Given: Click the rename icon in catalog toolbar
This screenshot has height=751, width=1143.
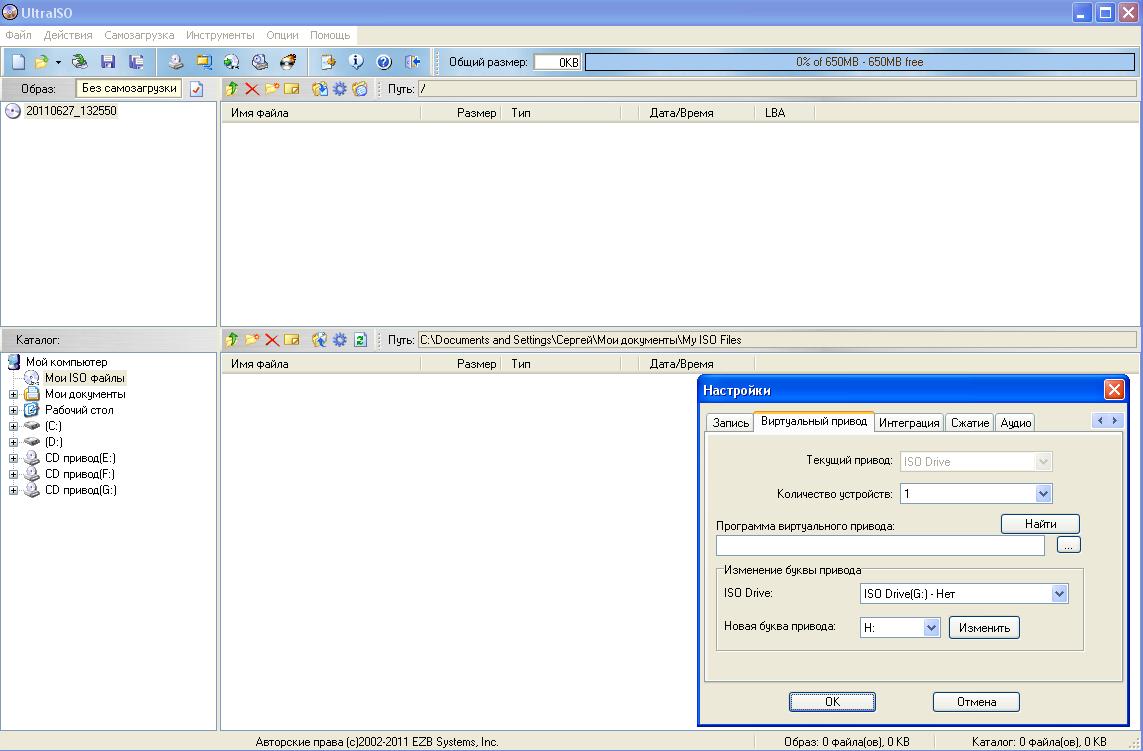Looking at the screenshot, I should click(292, 340).
